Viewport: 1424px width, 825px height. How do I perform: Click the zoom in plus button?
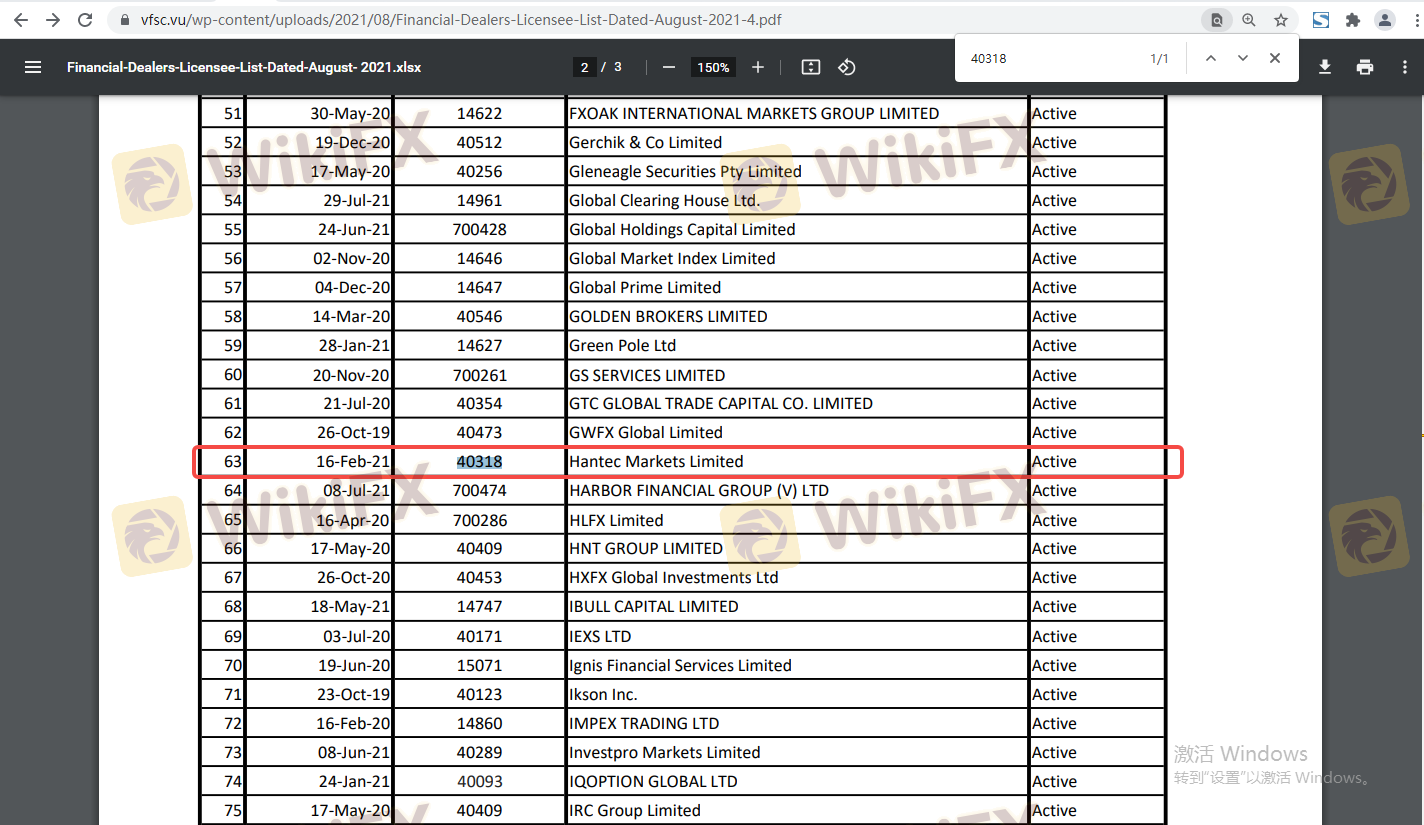pos(758,67)
